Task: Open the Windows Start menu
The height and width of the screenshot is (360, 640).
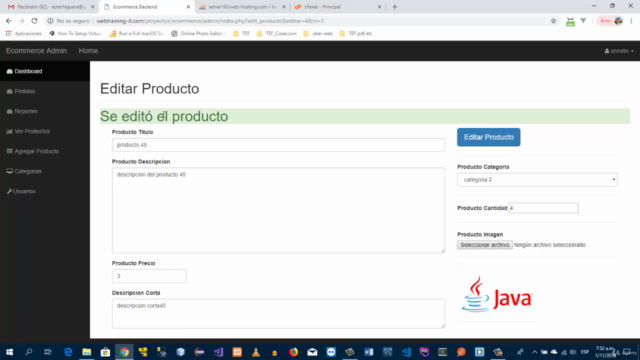Action: (9, 352)
